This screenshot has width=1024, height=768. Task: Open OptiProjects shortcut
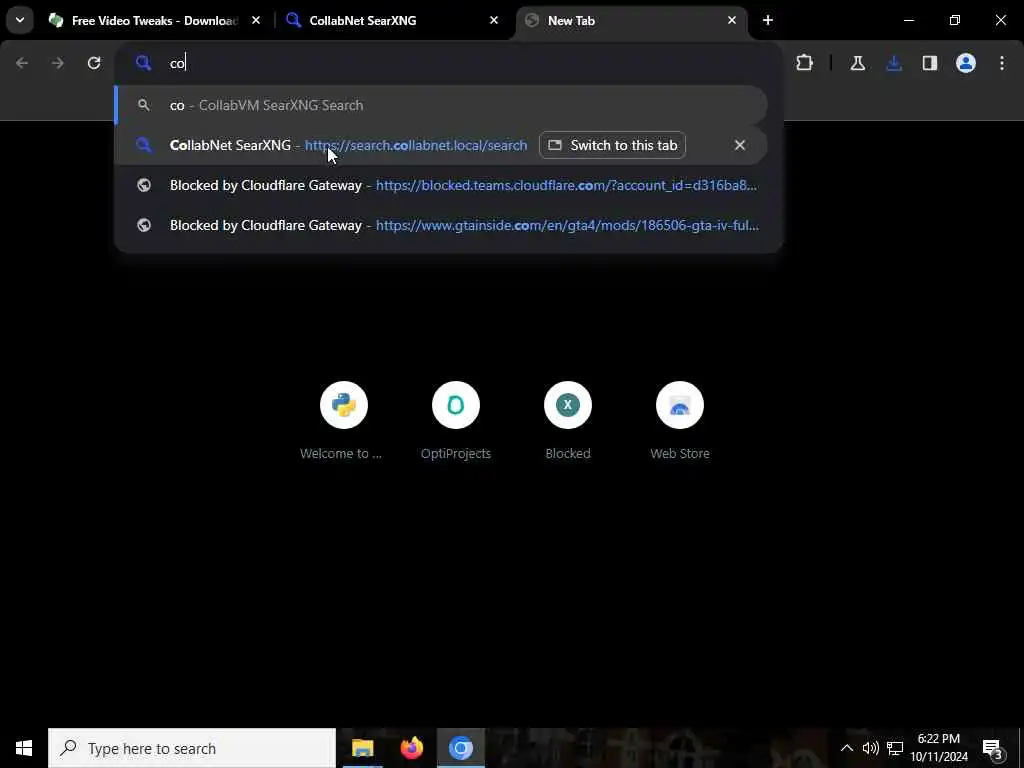(456, 421)
